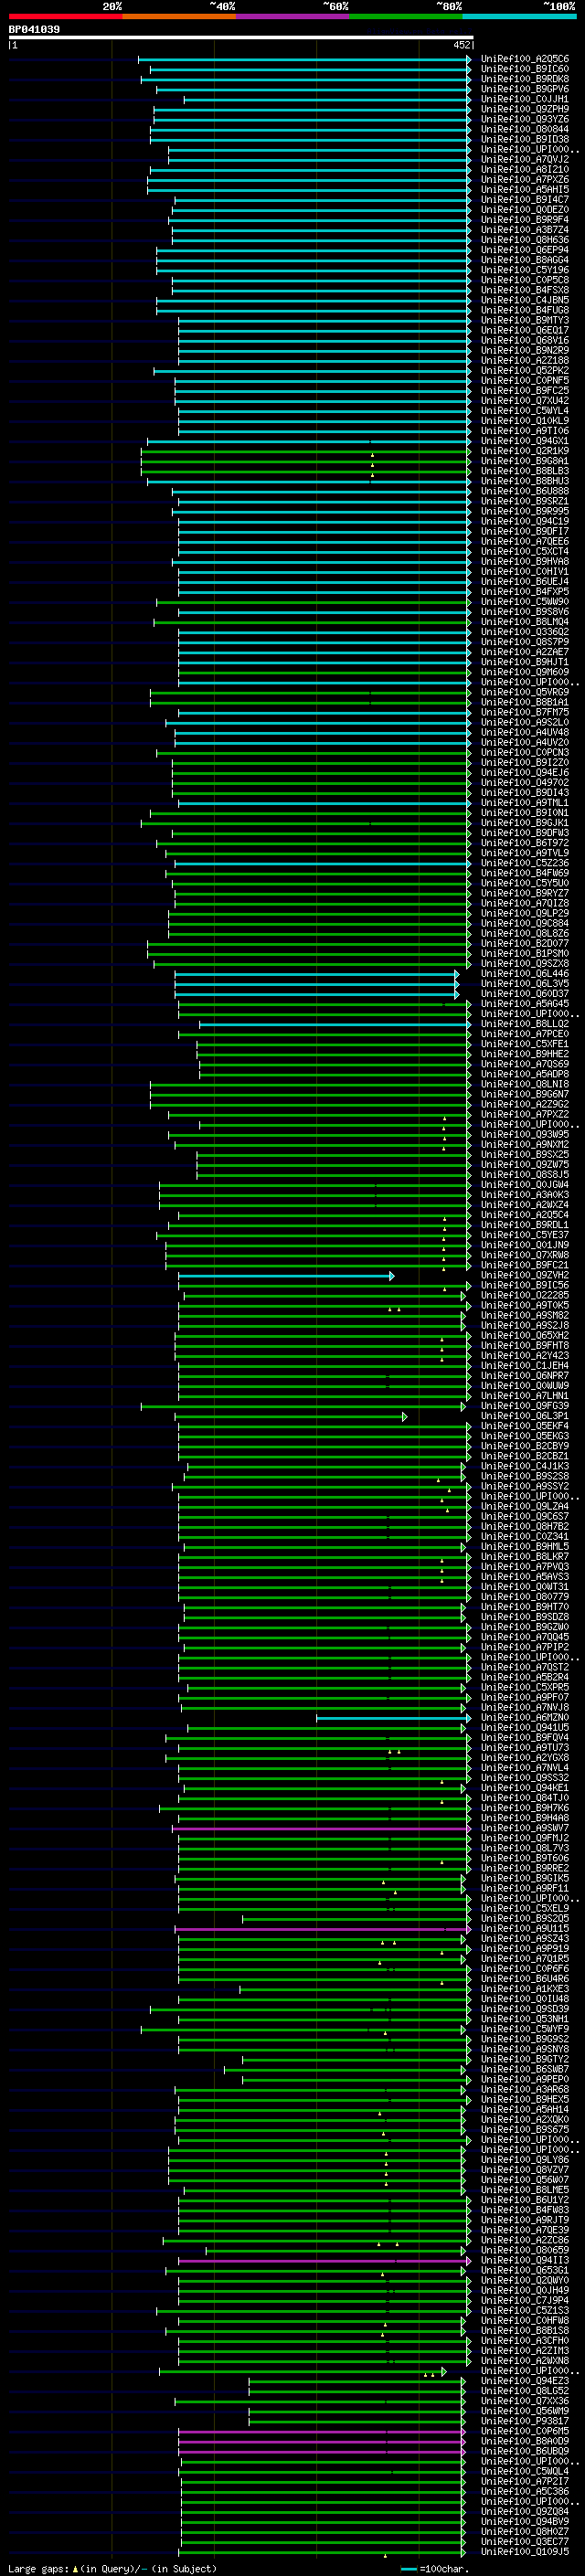Image resolution: width=585 pixels, height=2576 pixels.
Task: Select the label UniRef100_Q5EKF4
Action: (525, 1427)
